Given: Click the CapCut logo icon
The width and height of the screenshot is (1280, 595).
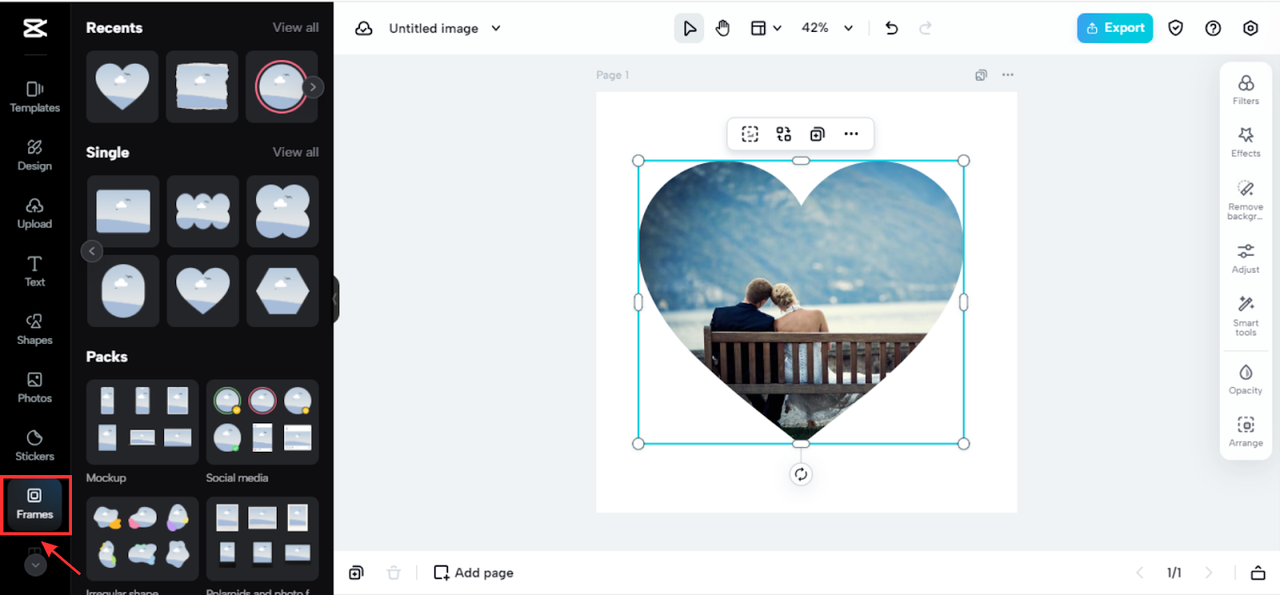Looking at the screenshot, I should 34,28.
